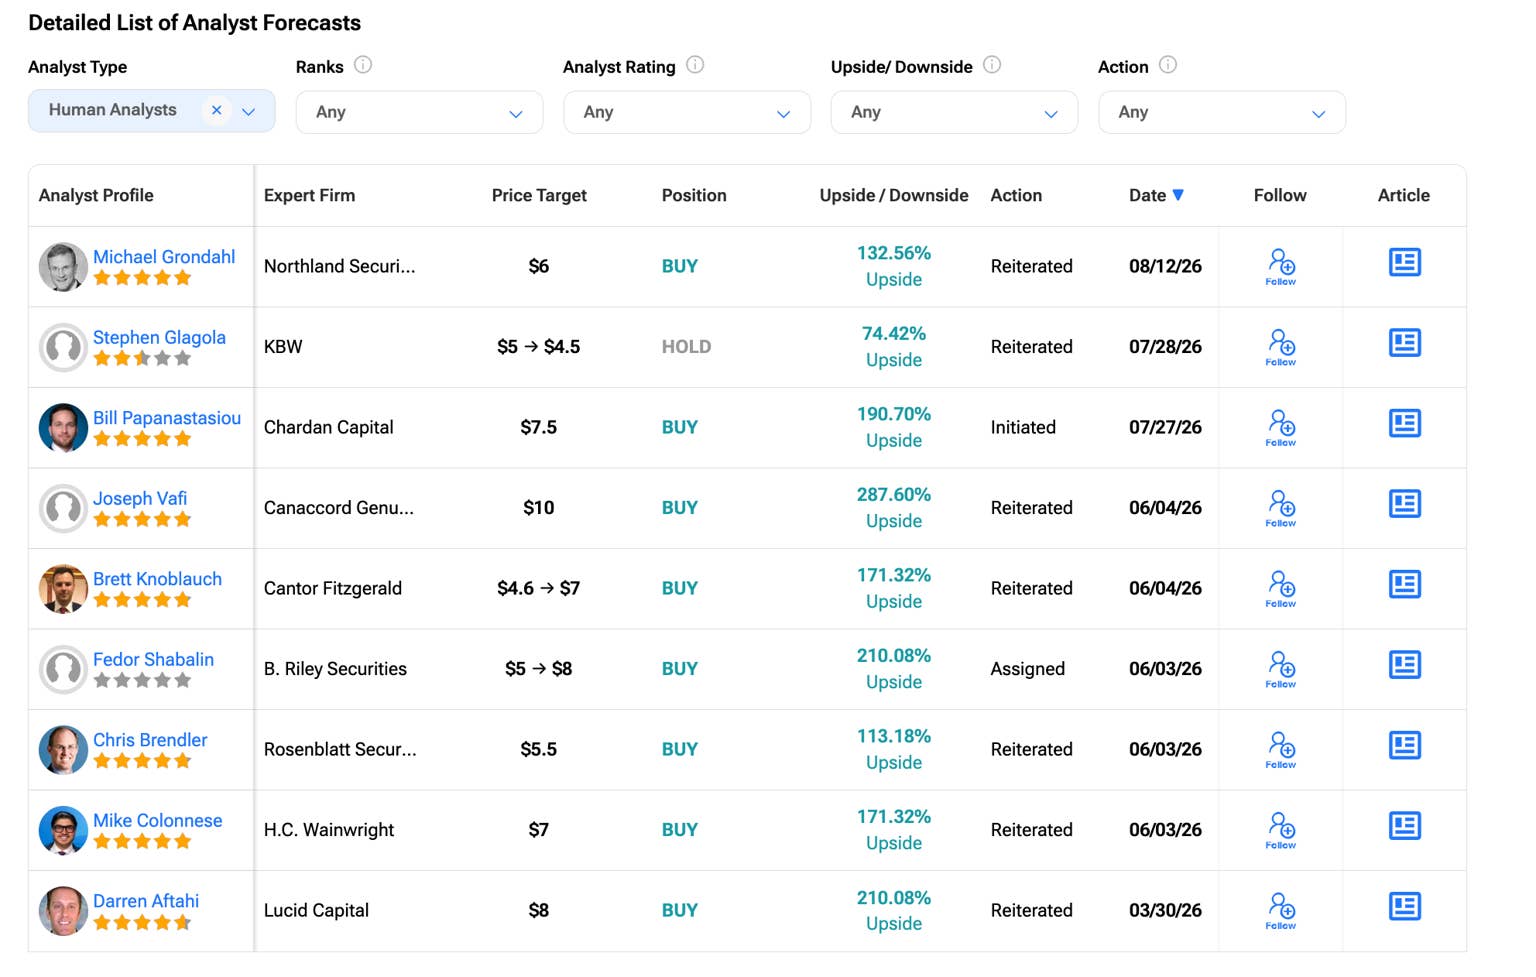Open article for Joseph Vafi's forecast
This screenshot has width=1536, height=977.
click(x=1404, y=504)
